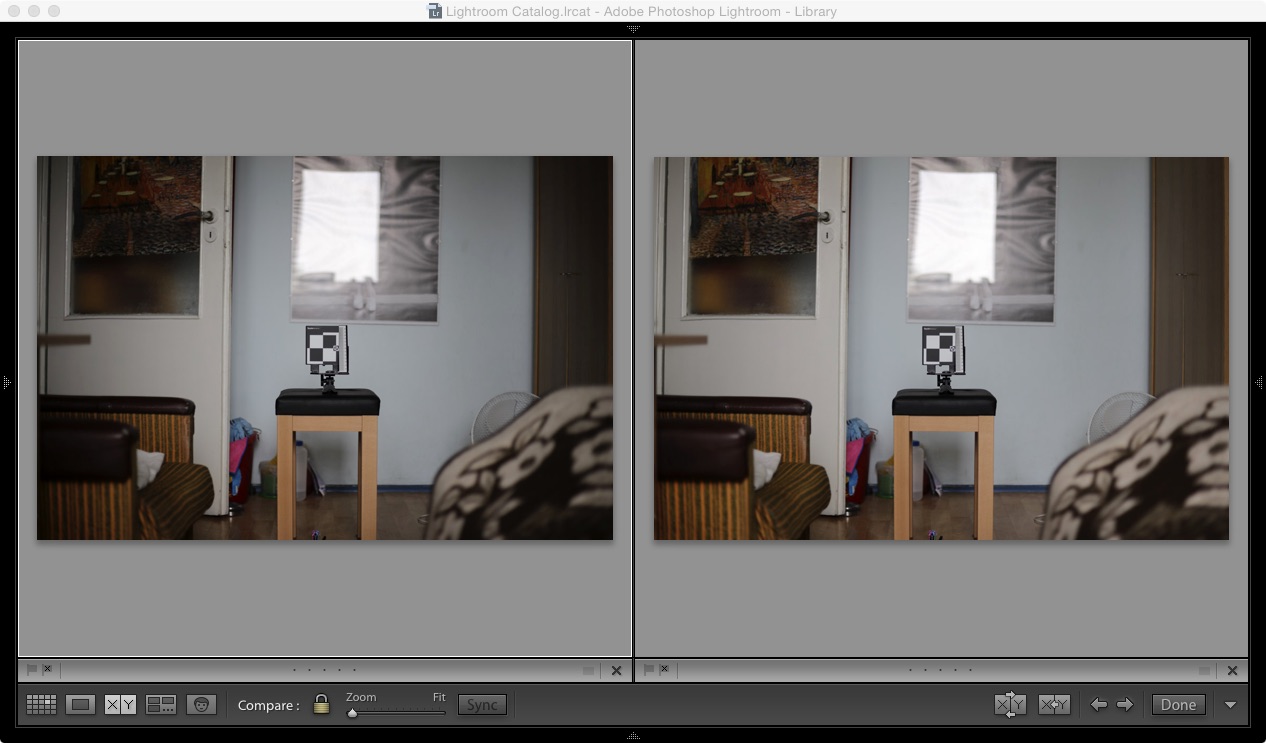This screenshot has width=1266, height=743.
Task: Click the "Compare :" label
Action: [269, 705]
